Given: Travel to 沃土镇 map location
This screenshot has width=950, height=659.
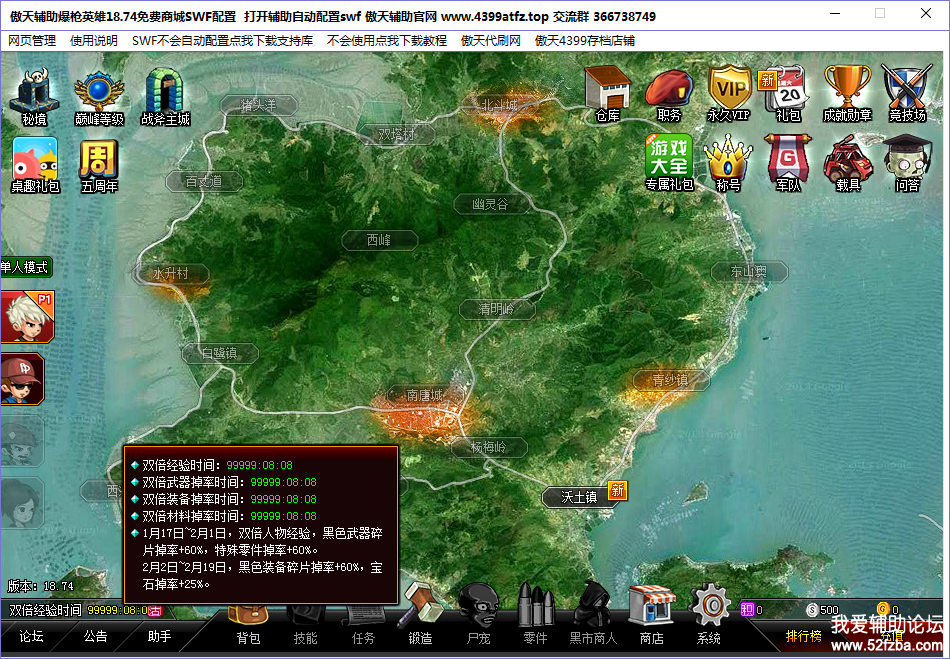Looking at the screenshot, I should (x=578, y=496).
